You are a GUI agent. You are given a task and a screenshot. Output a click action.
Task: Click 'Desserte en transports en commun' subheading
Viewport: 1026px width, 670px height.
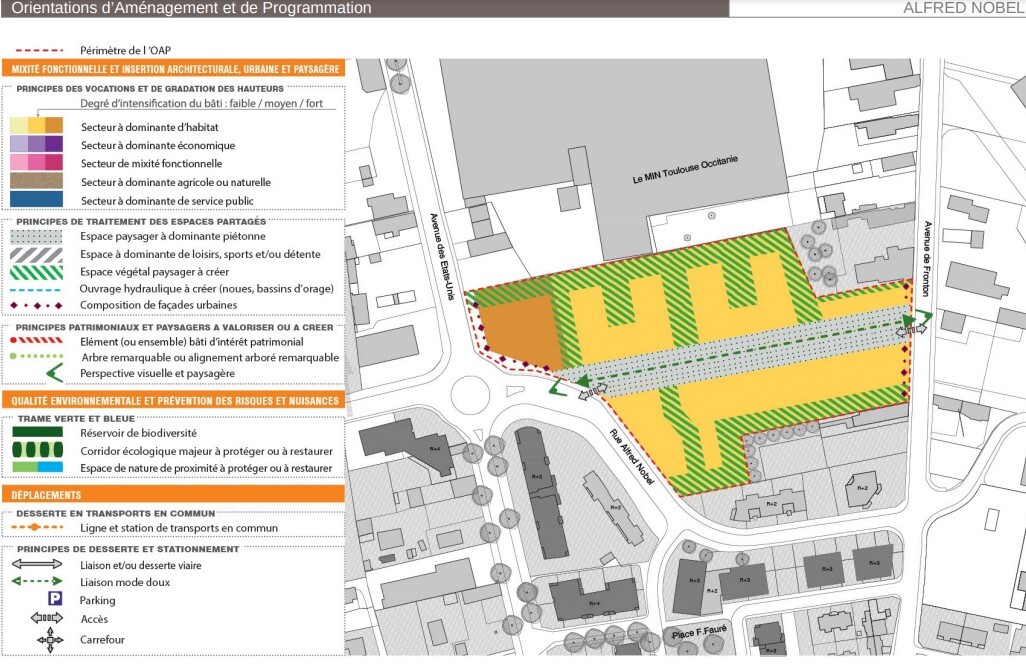[115, 513]
